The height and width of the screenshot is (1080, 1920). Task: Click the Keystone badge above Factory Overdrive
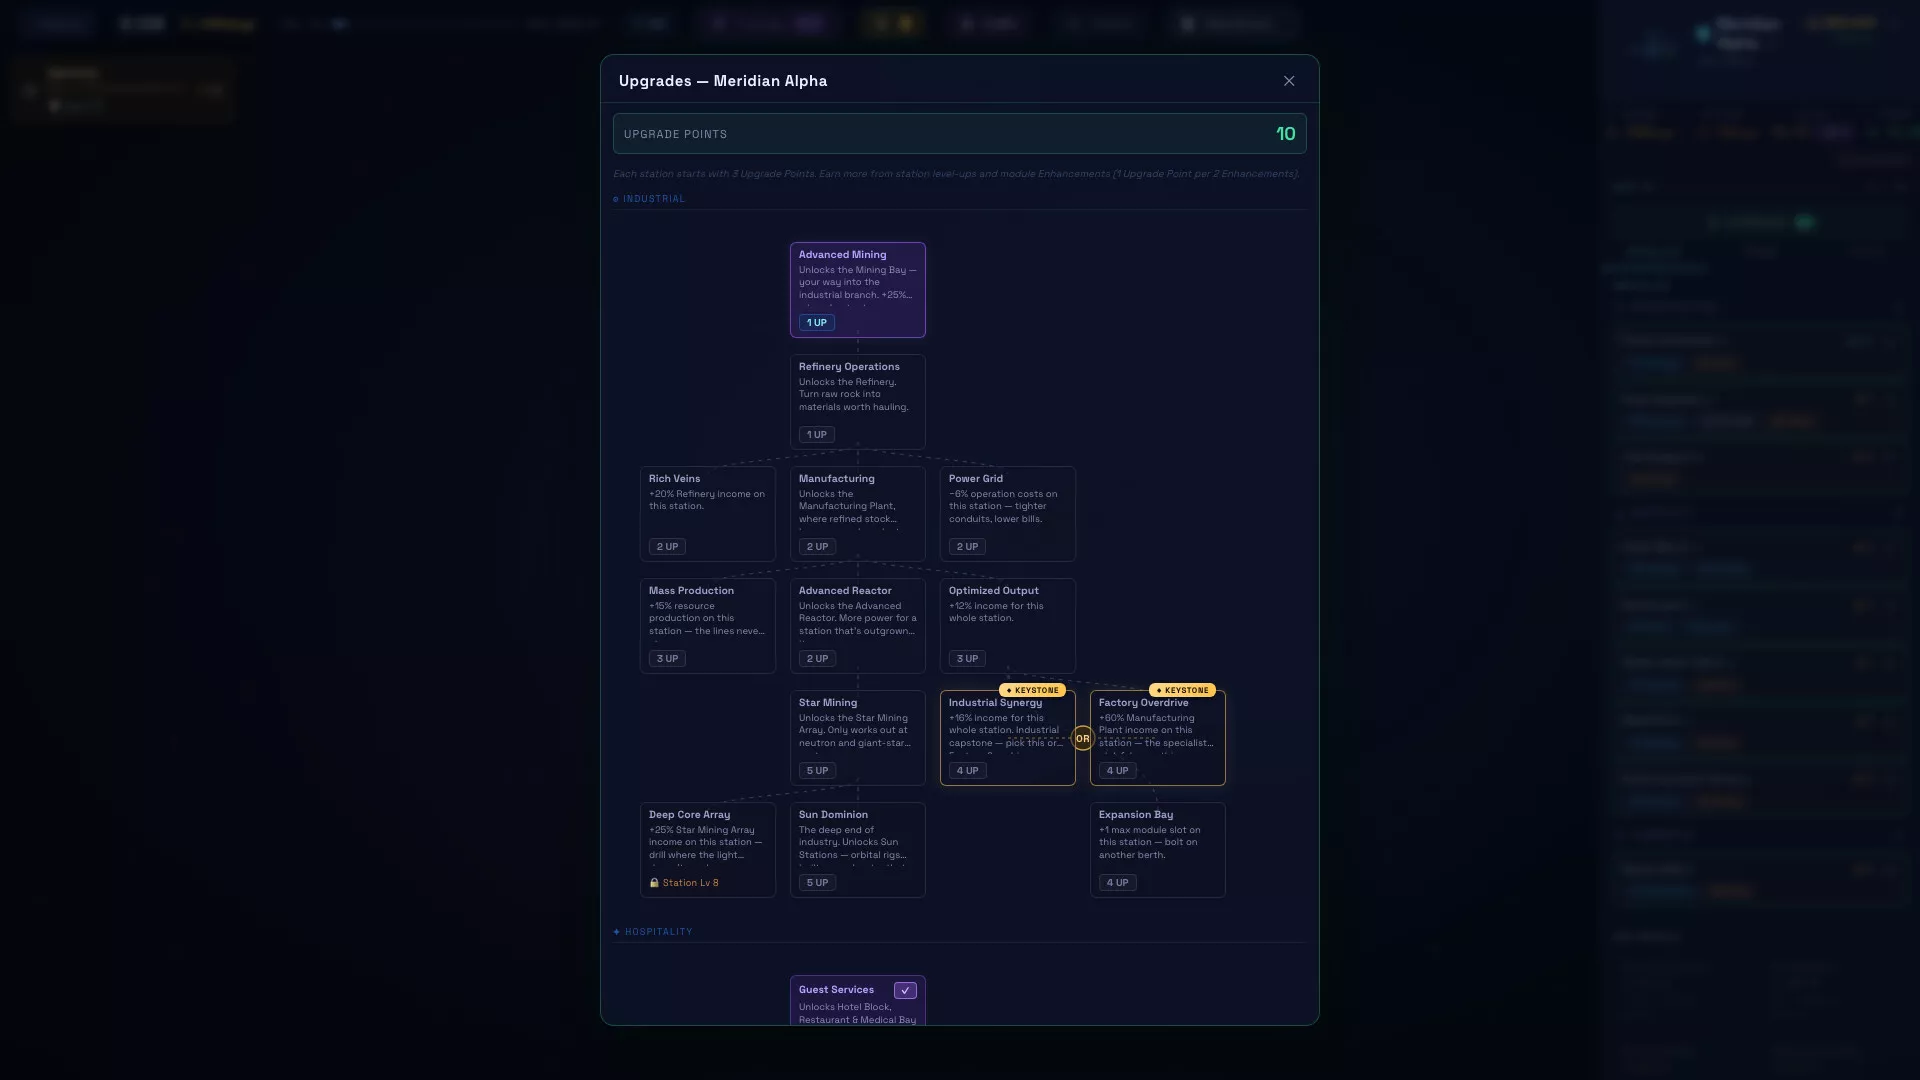1182,690
